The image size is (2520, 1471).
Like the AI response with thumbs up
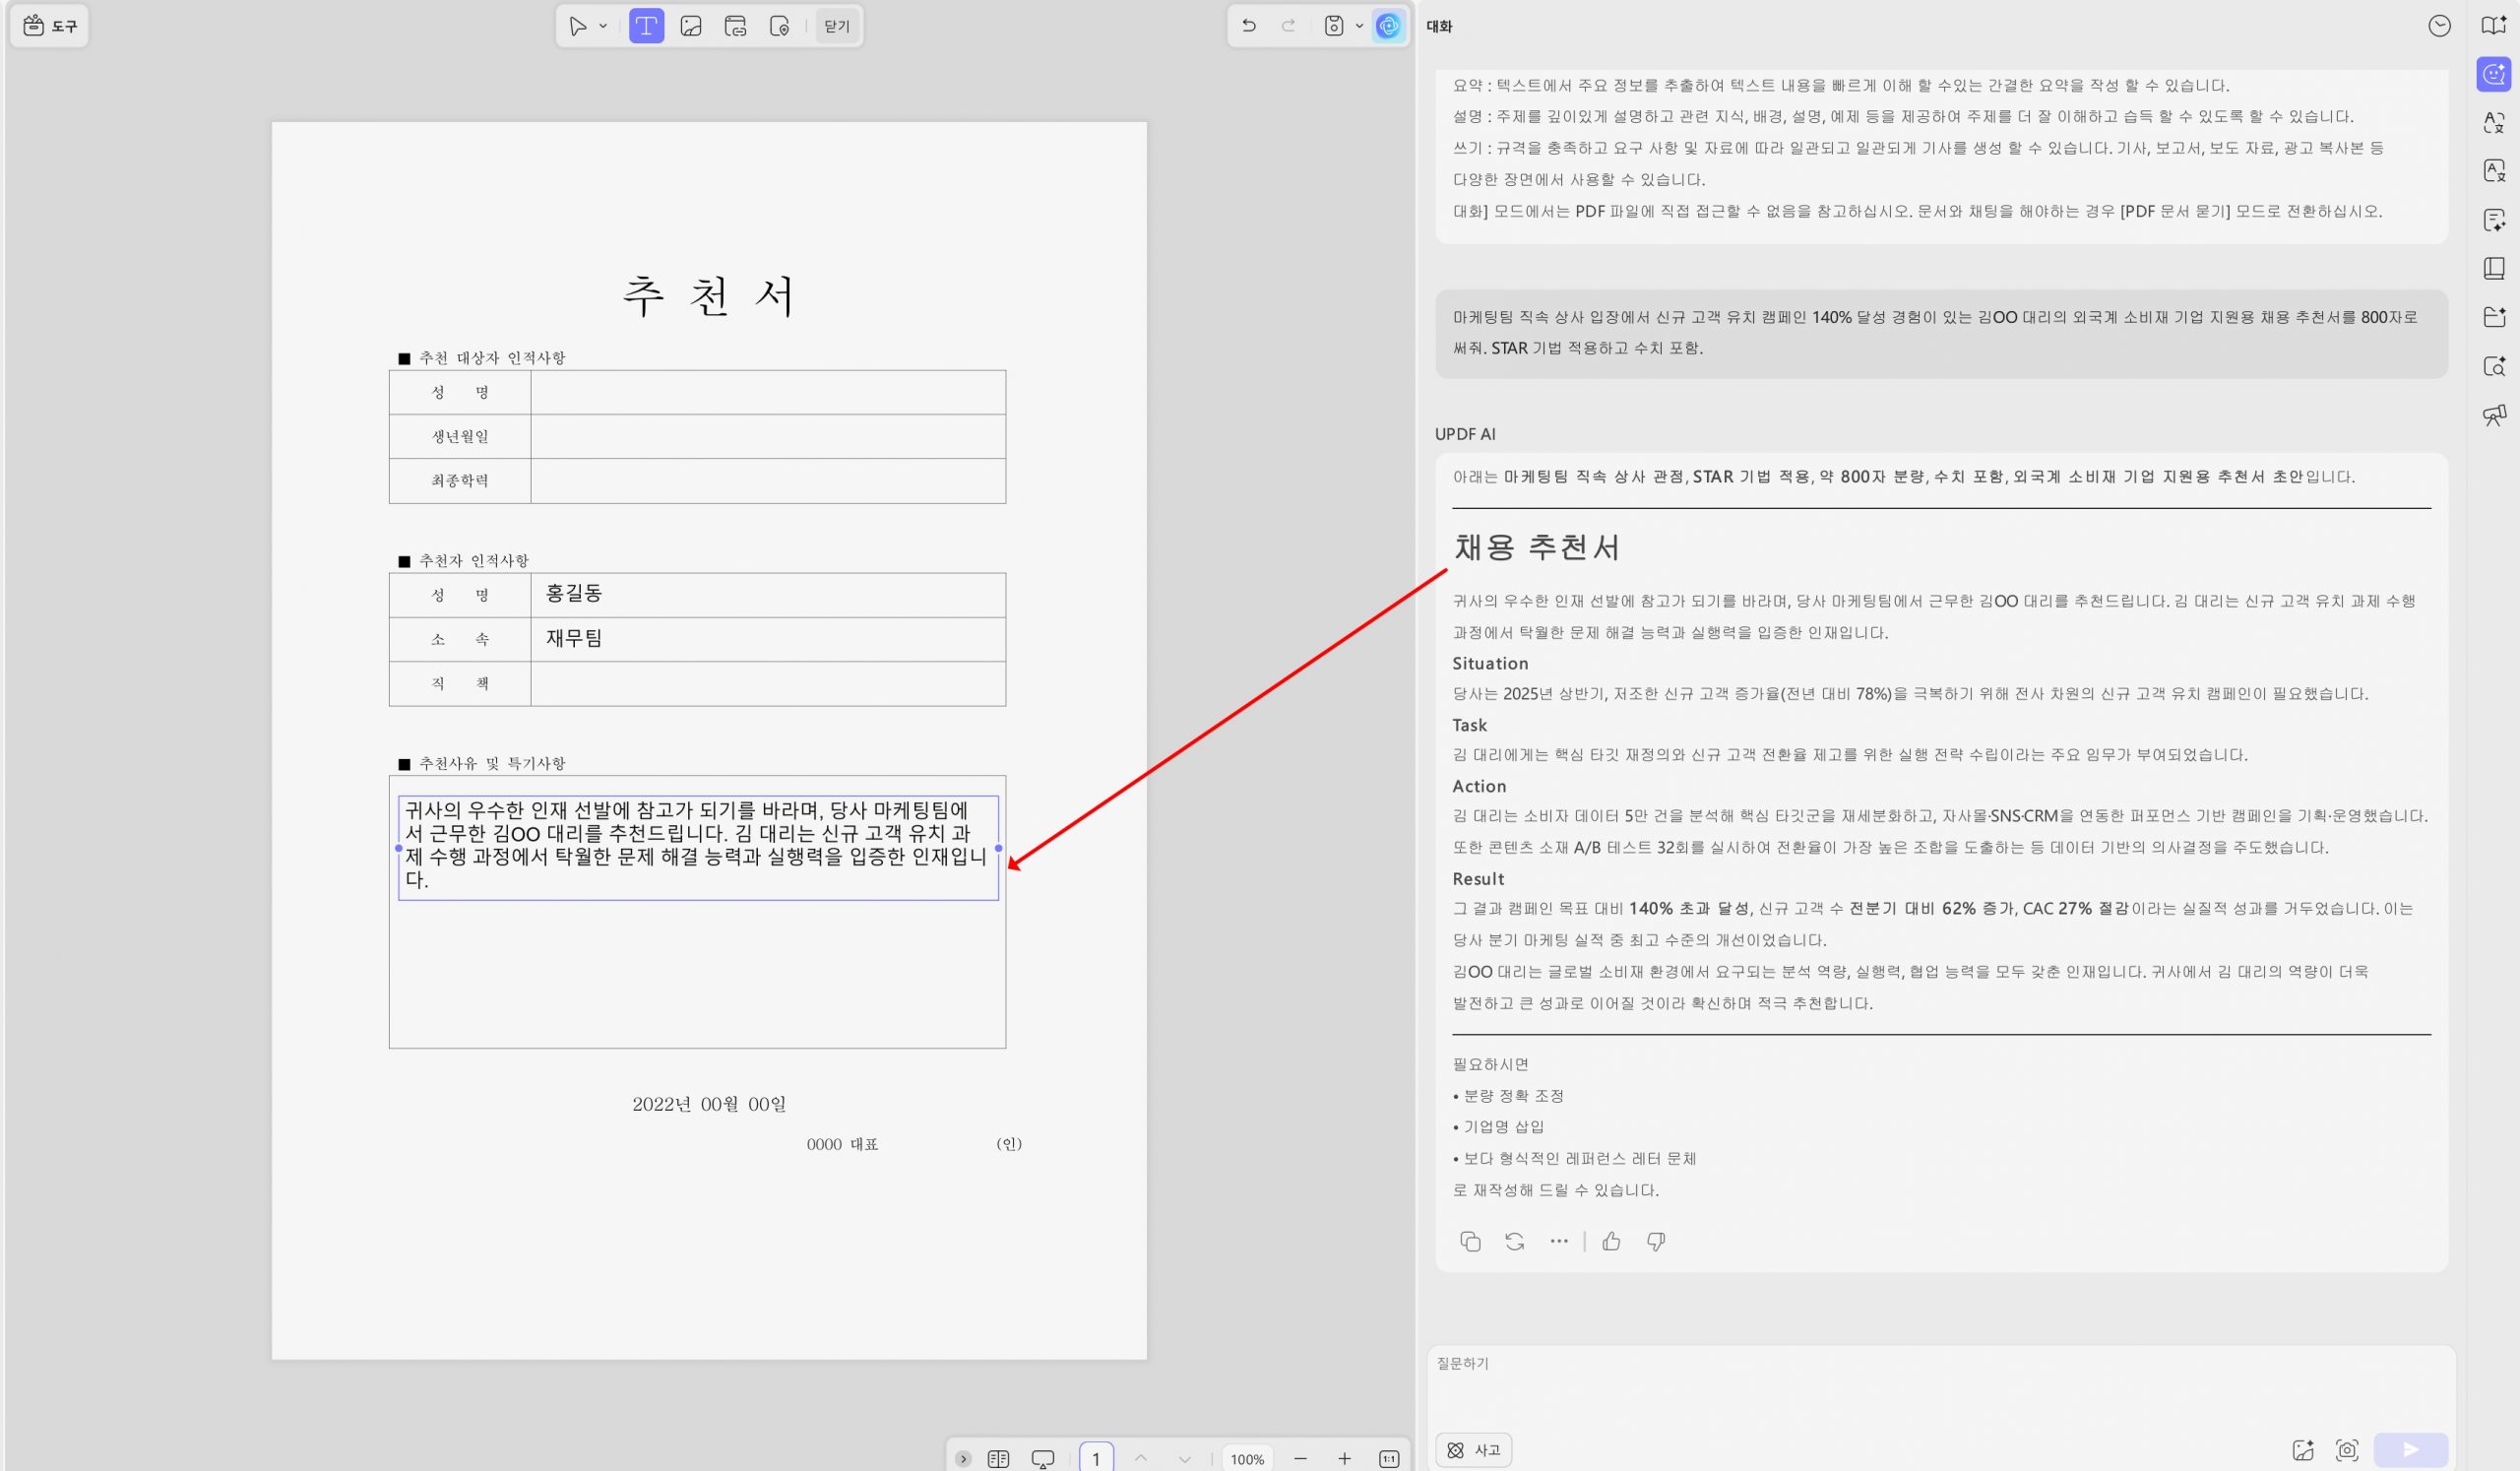pos(1611,1241)
